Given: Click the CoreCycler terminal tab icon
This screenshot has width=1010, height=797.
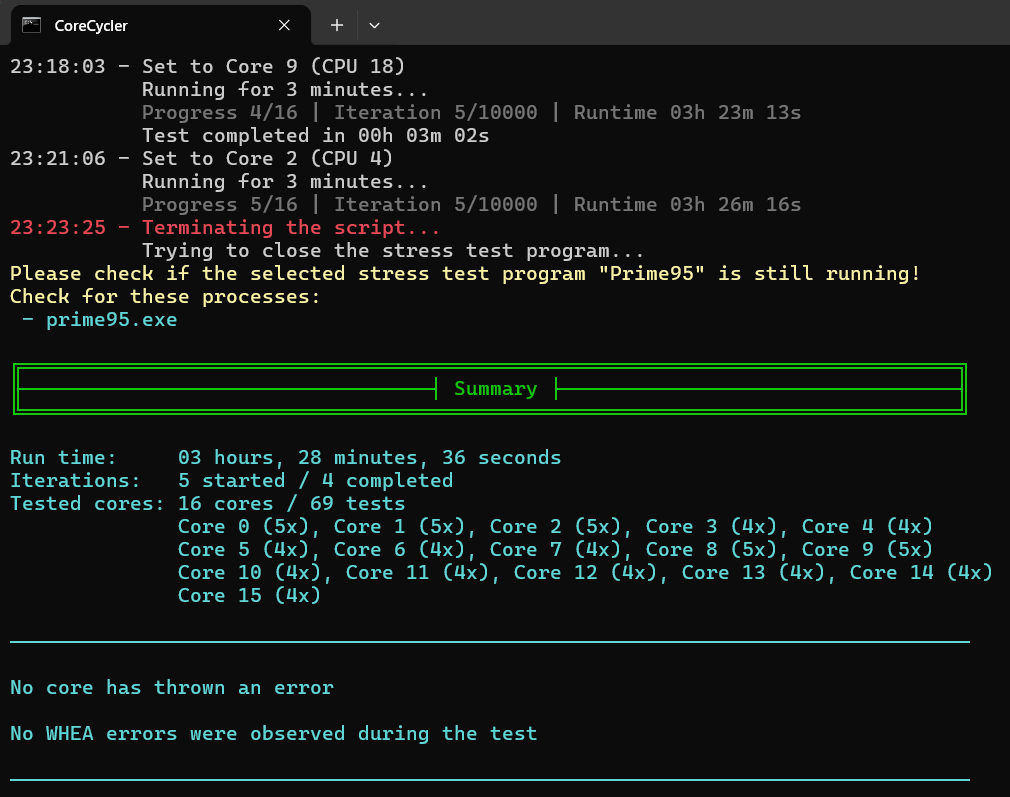Looking at the screenshot, I should (x=31, y=25).
